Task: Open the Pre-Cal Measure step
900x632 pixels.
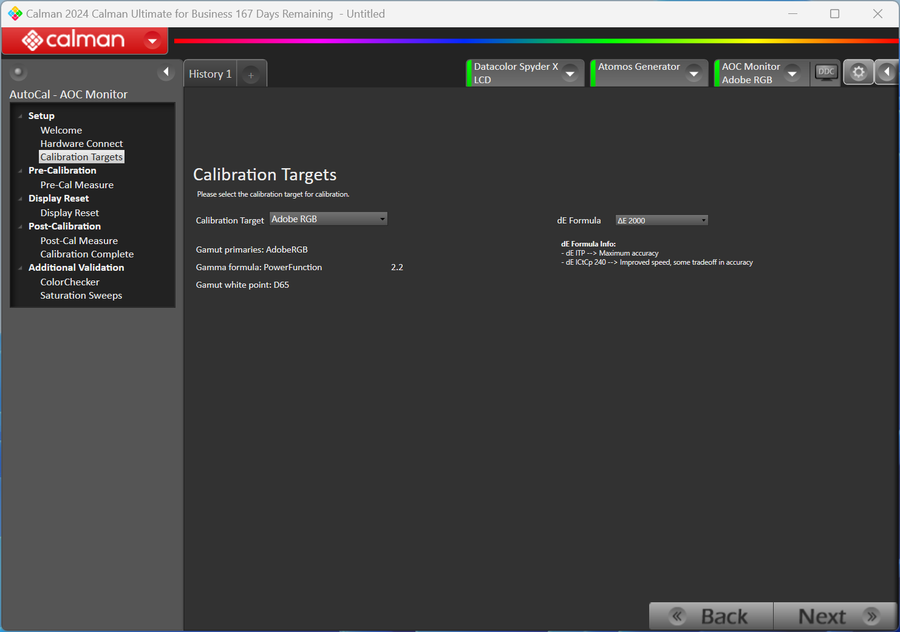Action: point(77,185)
